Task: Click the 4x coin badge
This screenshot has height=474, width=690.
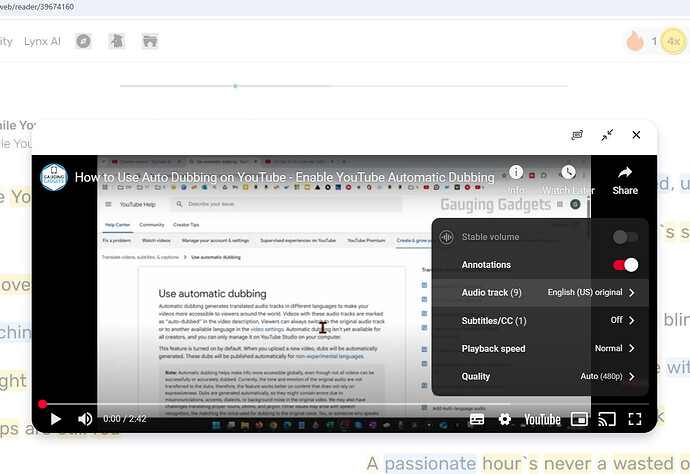Action: 673,41
